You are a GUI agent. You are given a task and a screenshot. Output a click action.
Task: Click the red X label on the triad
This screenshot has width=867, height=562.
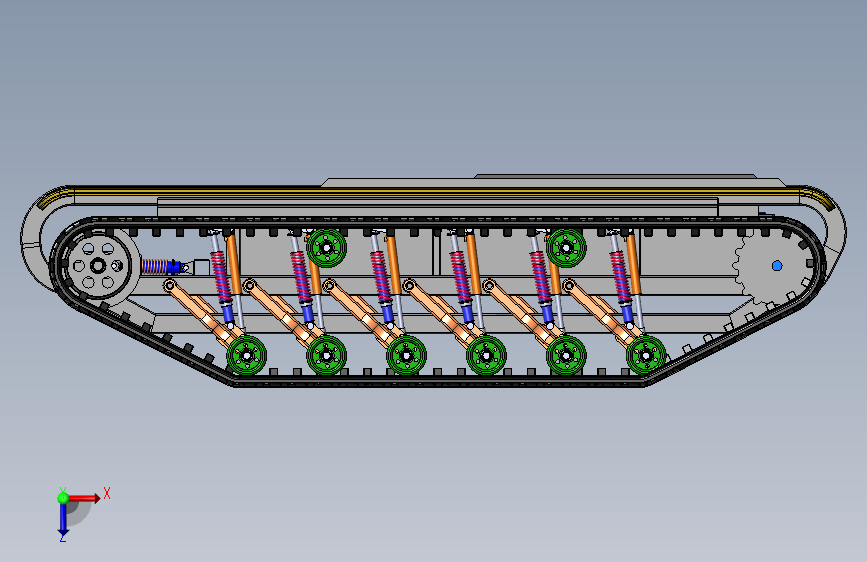click(107, 493)
